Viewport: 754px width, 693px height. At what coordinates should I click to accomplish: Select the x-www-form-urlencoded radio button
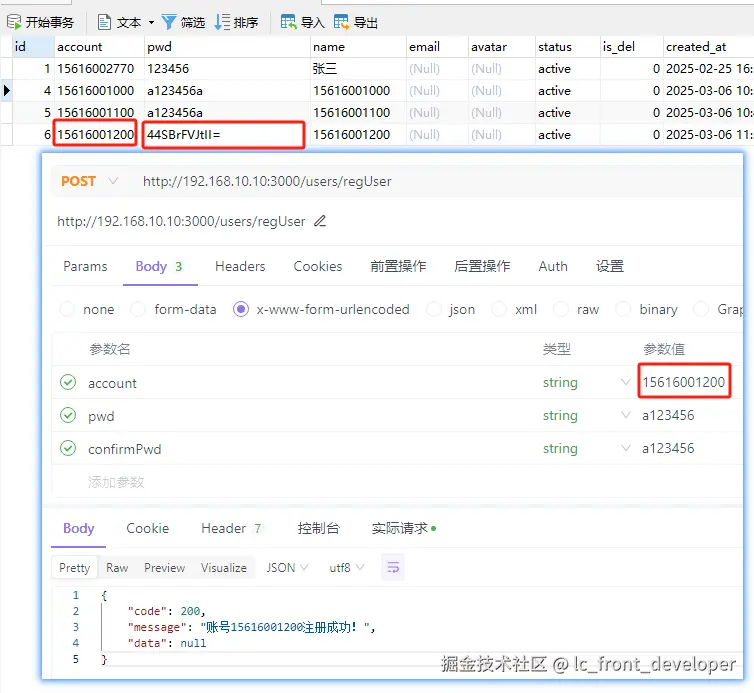(x=241, y=309)
